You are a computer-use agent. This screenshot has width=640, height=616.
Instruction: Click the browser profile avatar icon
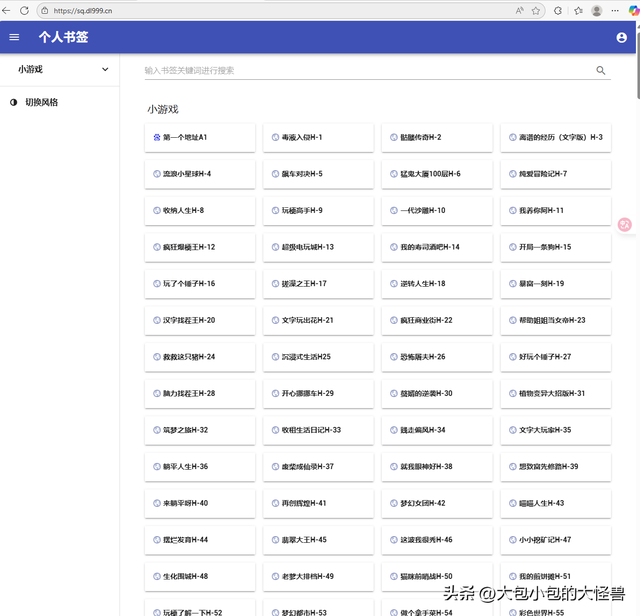click(x=597, y=10)
